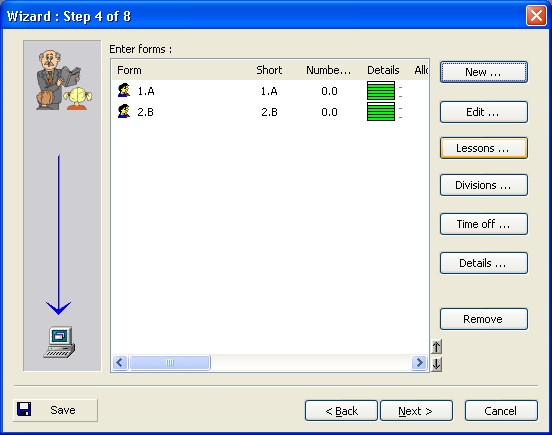Open the Time off settings
The width and height of the screenshot is (552, 435).
[484, 224]
